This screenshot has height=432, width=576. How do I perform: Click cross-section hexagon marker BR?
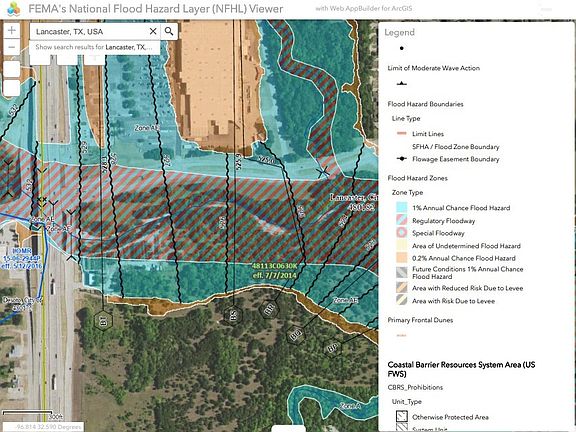click(269, 309)
